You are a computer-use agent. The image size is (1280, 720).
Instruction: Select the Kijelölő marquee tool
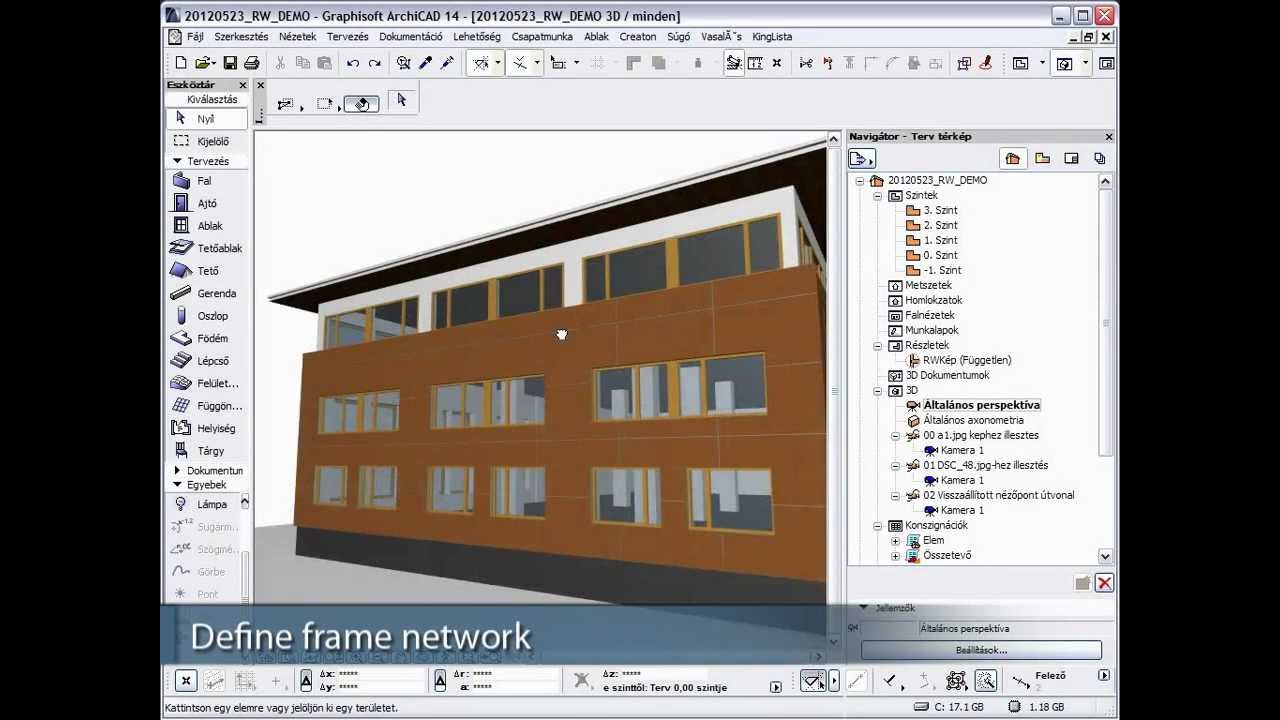point(206,142)
